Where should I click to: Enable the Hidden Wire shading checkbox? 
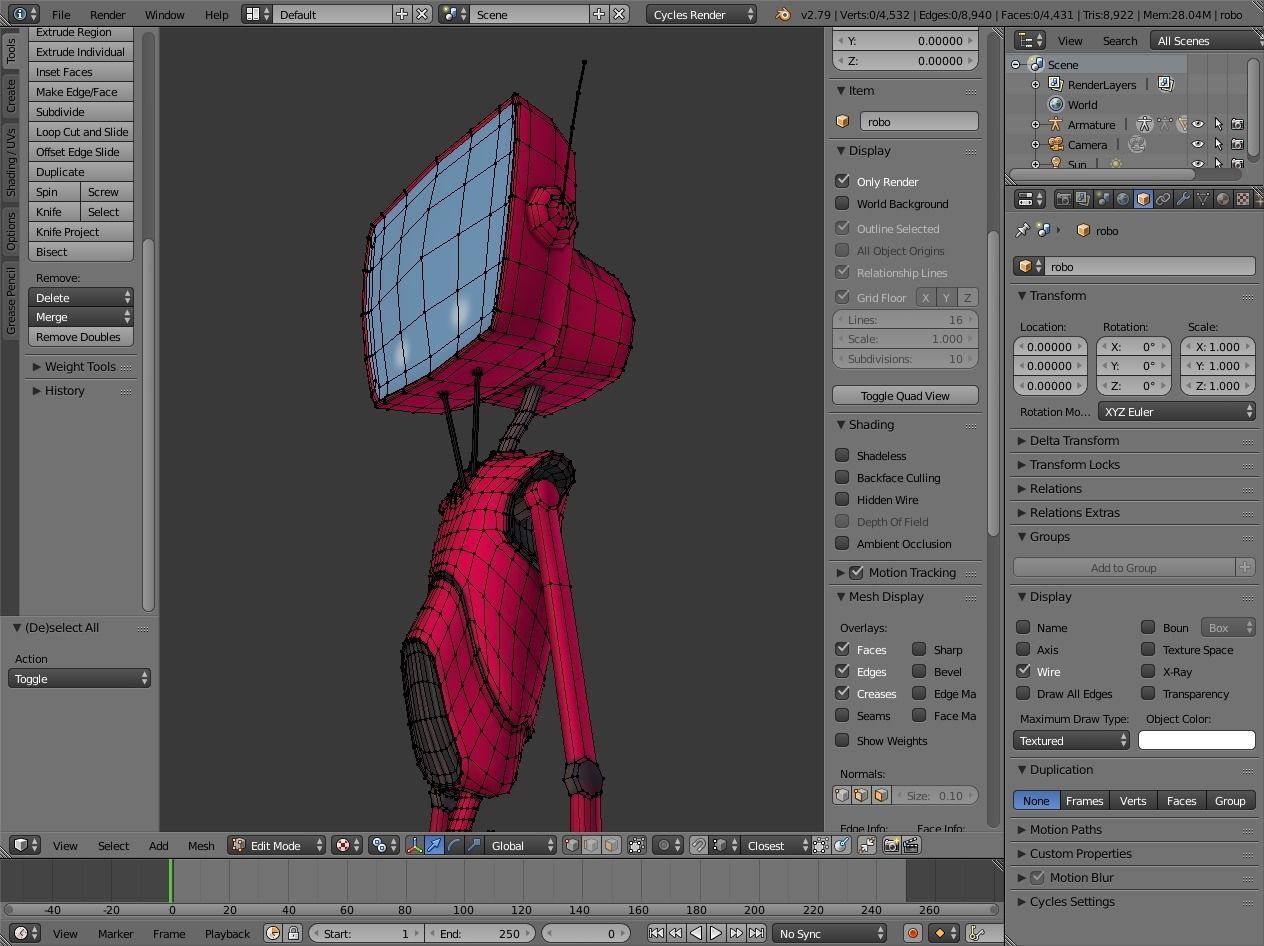click(843, 499)
